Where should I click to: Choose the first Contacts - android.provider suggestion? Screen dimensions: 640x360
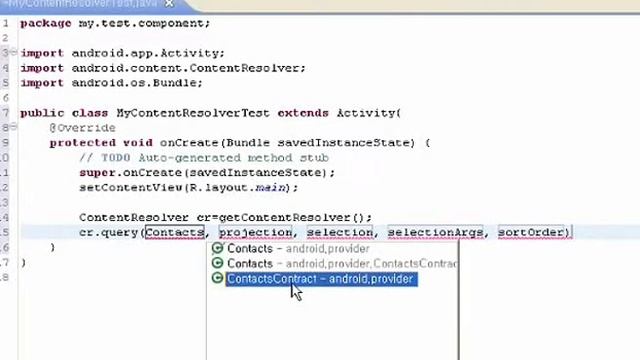click(298, 249)
